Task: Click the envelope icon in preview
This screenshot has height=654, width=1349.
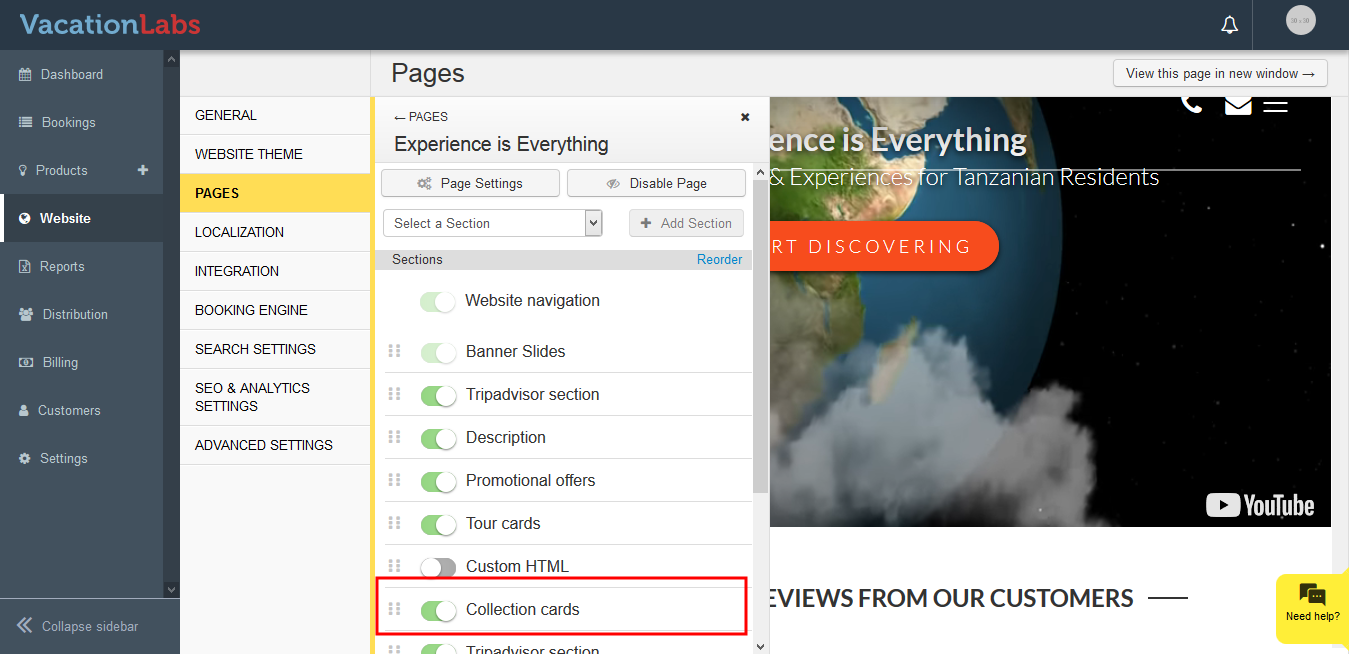Action: tap(1238, 104)
